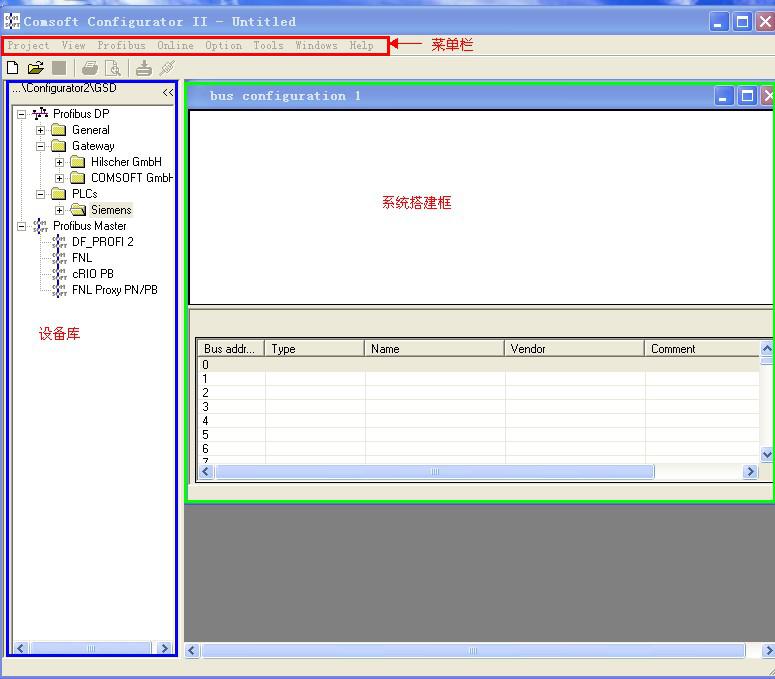
Task: Maximize the bus configuration 1 window
Action: click(747, 96)
